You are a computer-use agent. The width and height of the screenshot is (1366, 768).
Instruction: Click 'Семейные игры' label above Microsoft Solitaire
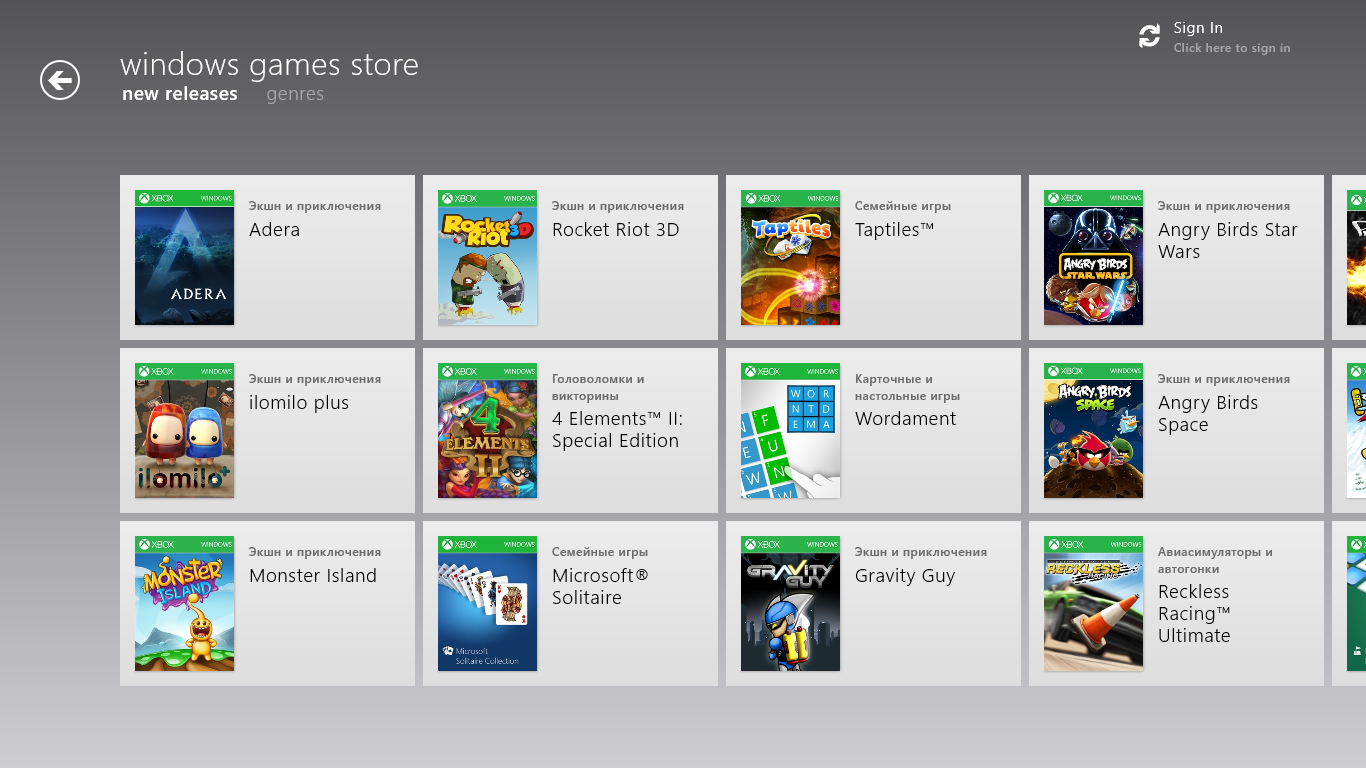[600, 552]
